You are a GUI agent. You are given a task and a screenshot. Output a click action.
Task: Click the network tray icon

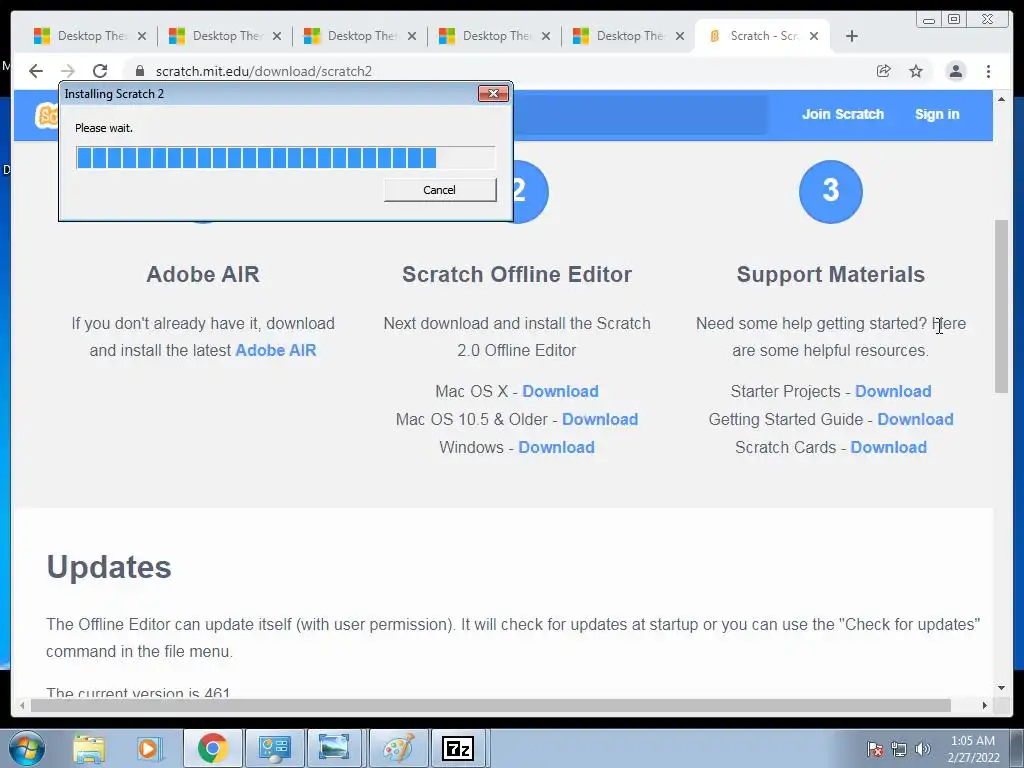point(899,749)
